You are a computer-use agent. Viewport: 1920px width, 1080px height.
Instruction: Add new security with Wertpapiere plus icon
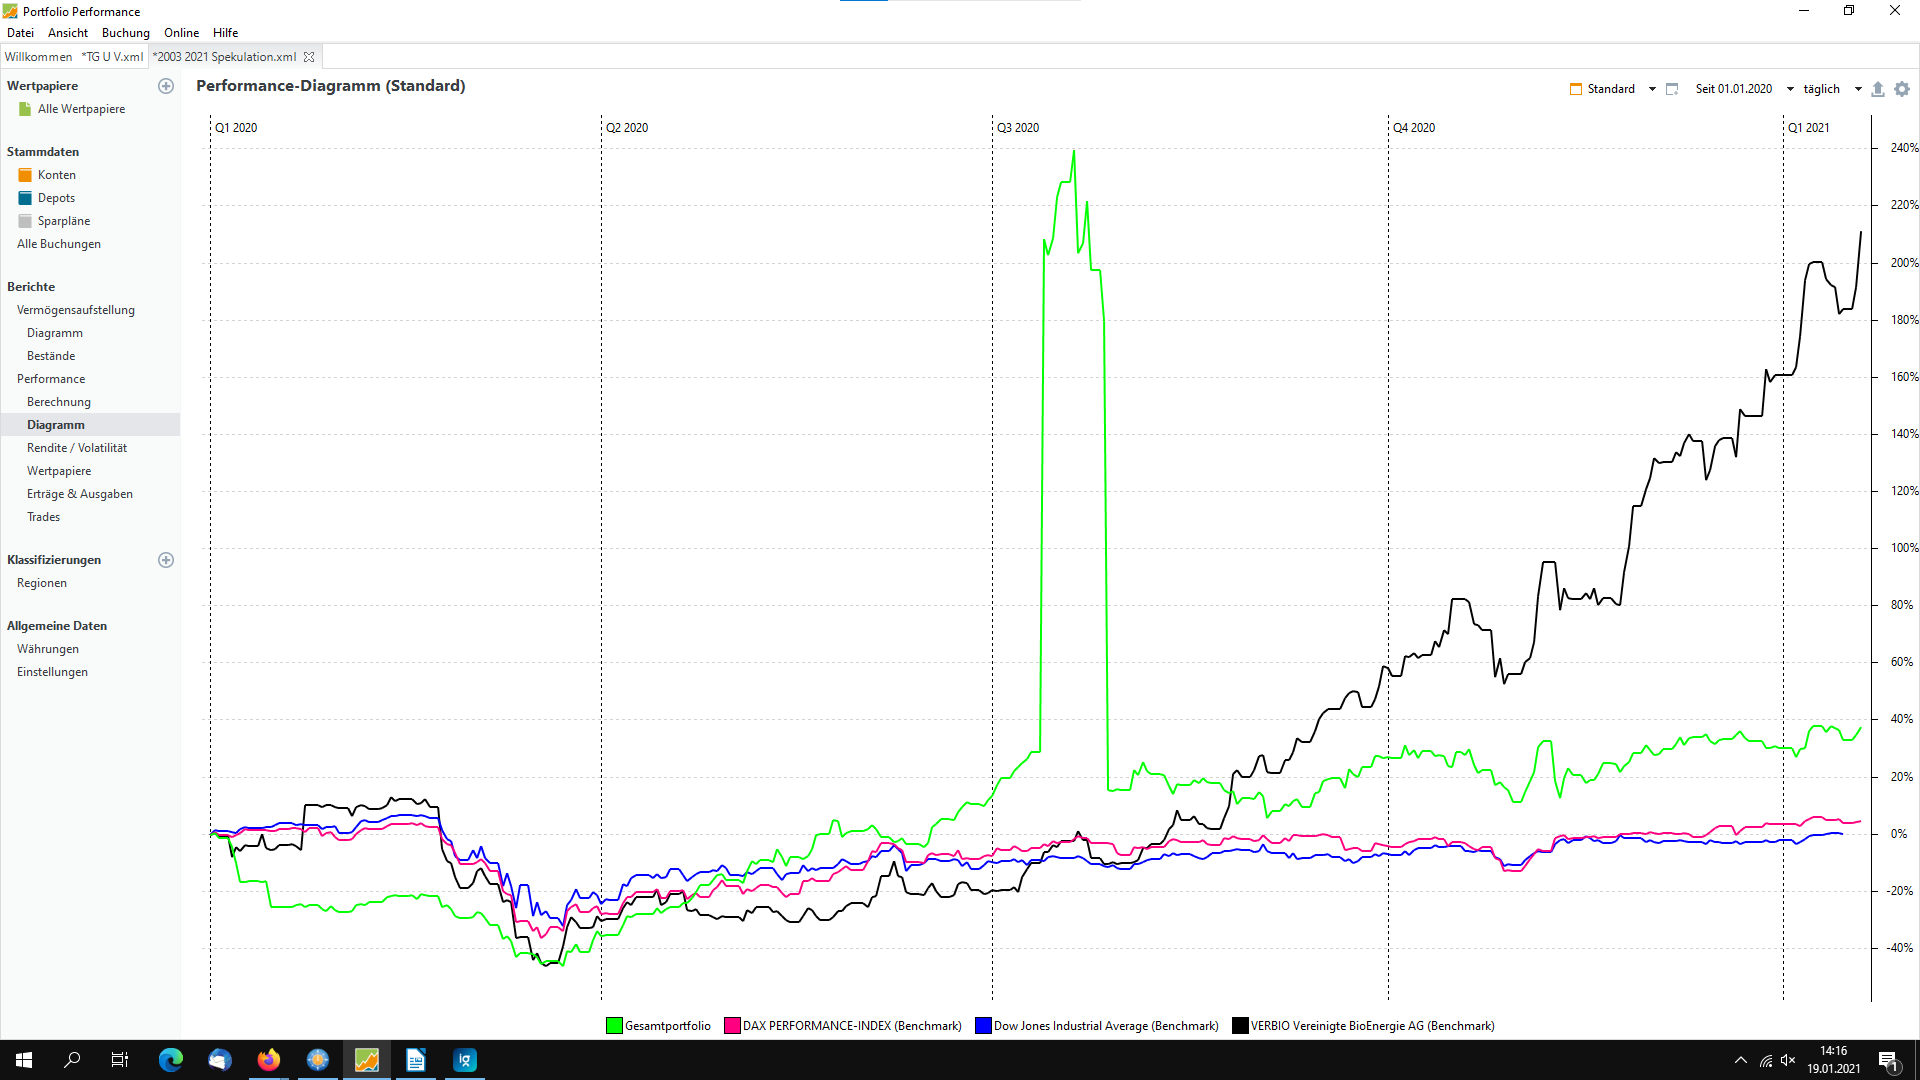[x=166, y=86]
